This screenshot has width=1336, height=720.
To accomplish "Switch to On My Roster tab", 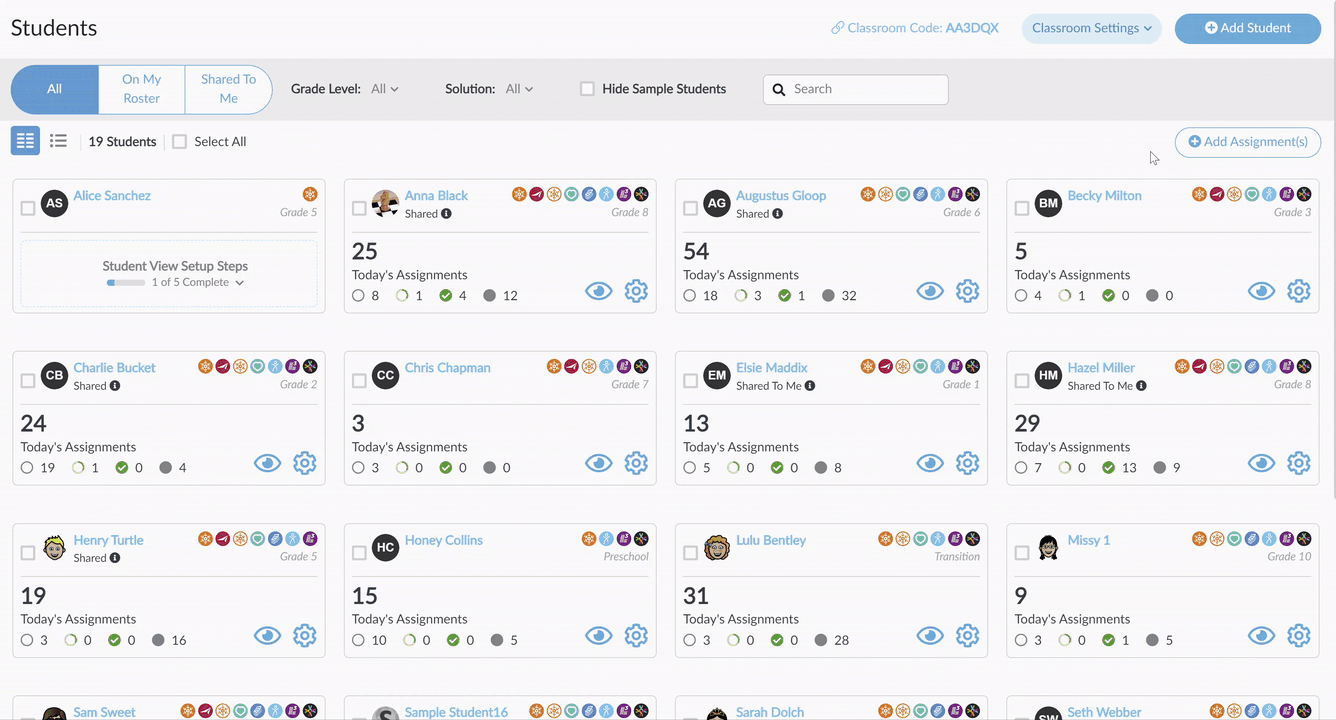I will click(x=142, y=89).
